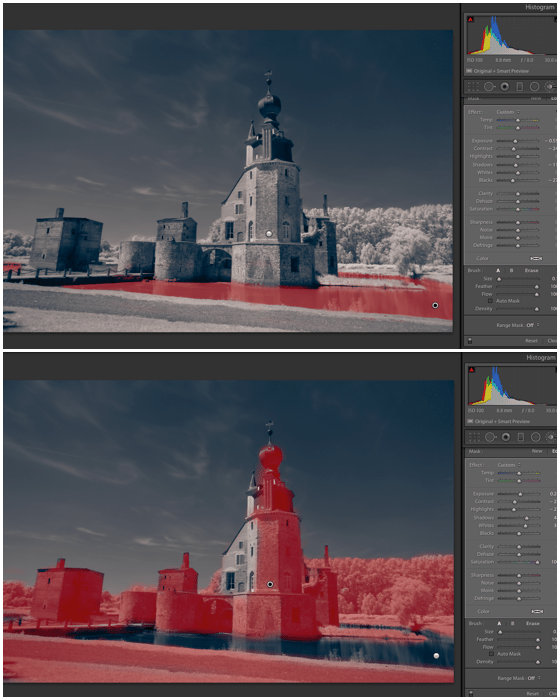Select Radial Filter tool in lower screenshot

coord(535,437)
